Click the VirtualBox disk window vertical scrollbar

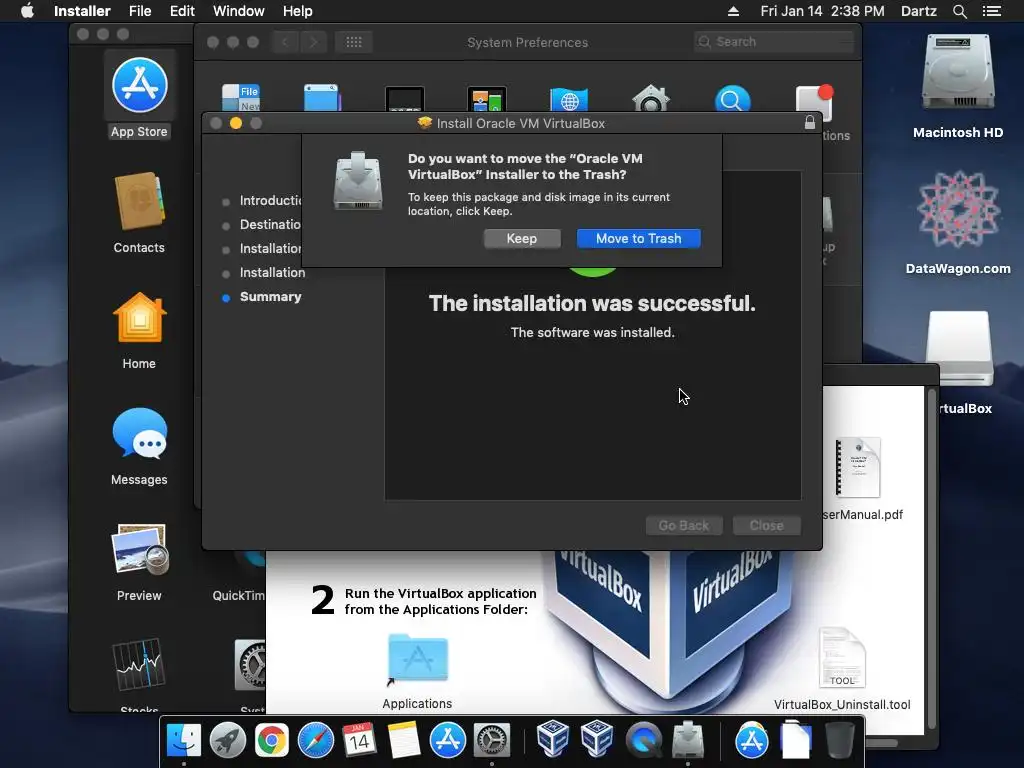pos(932,558)
